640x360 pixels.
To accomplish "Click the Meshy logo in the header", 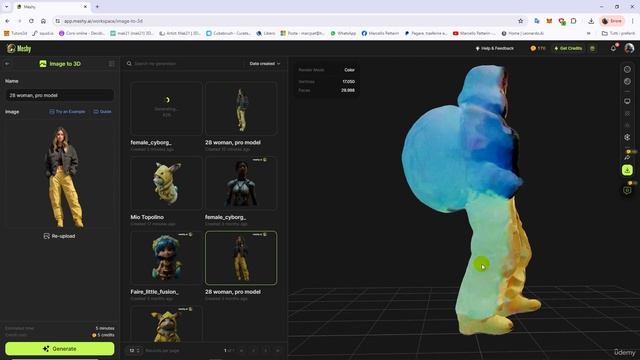I will pos(19,49).
